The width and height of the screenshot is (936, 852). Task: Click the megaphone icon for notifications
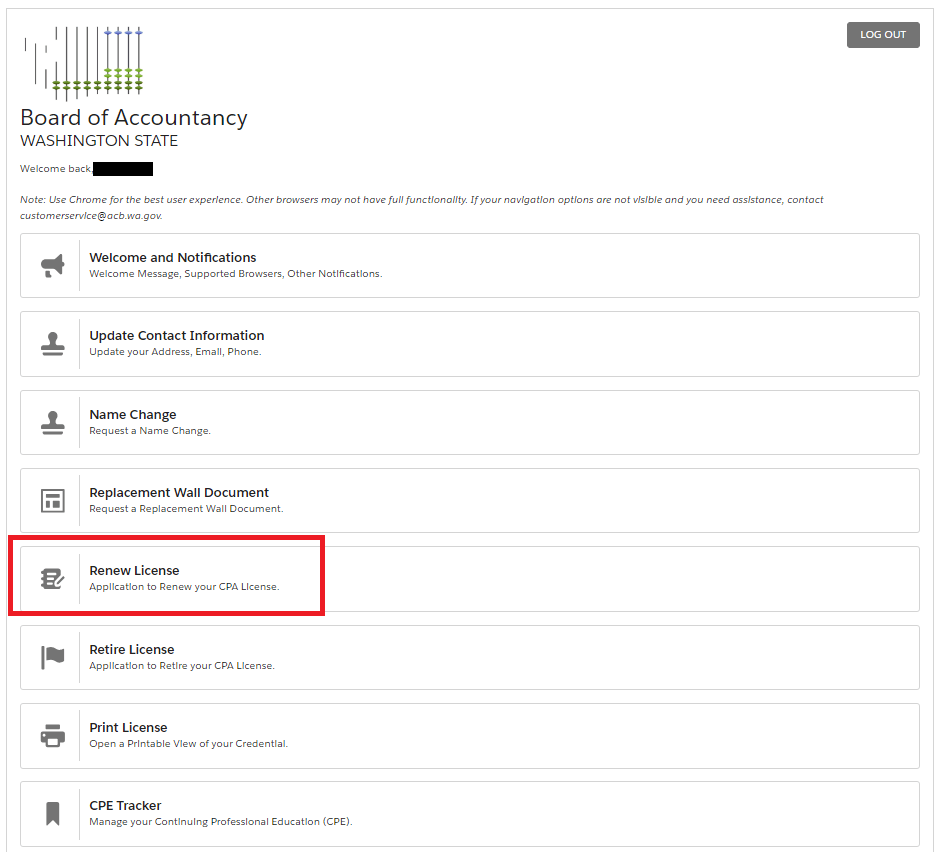pyautogui.click(x=52, y=265)
